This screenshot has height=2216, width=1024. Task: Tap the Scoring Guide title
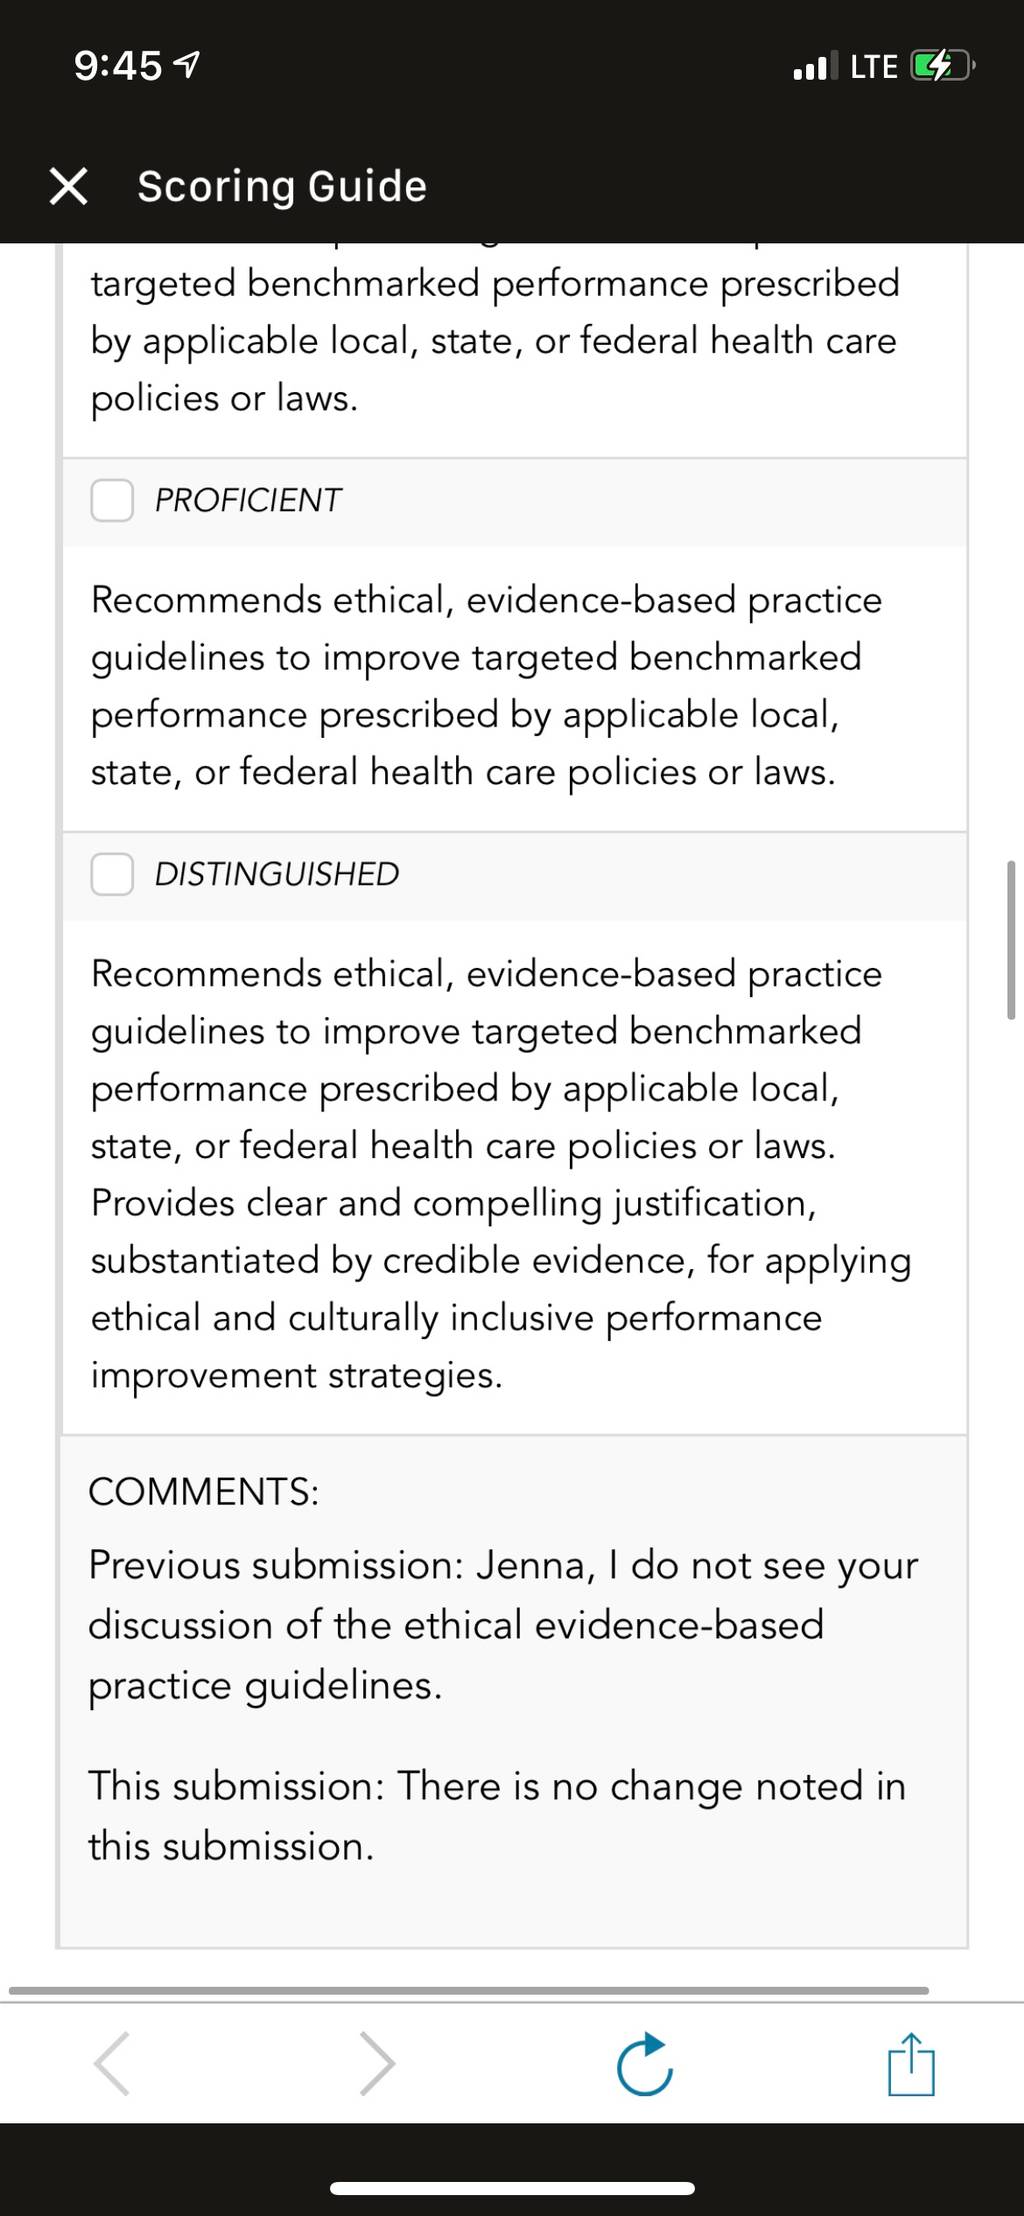tap(282, 186)
